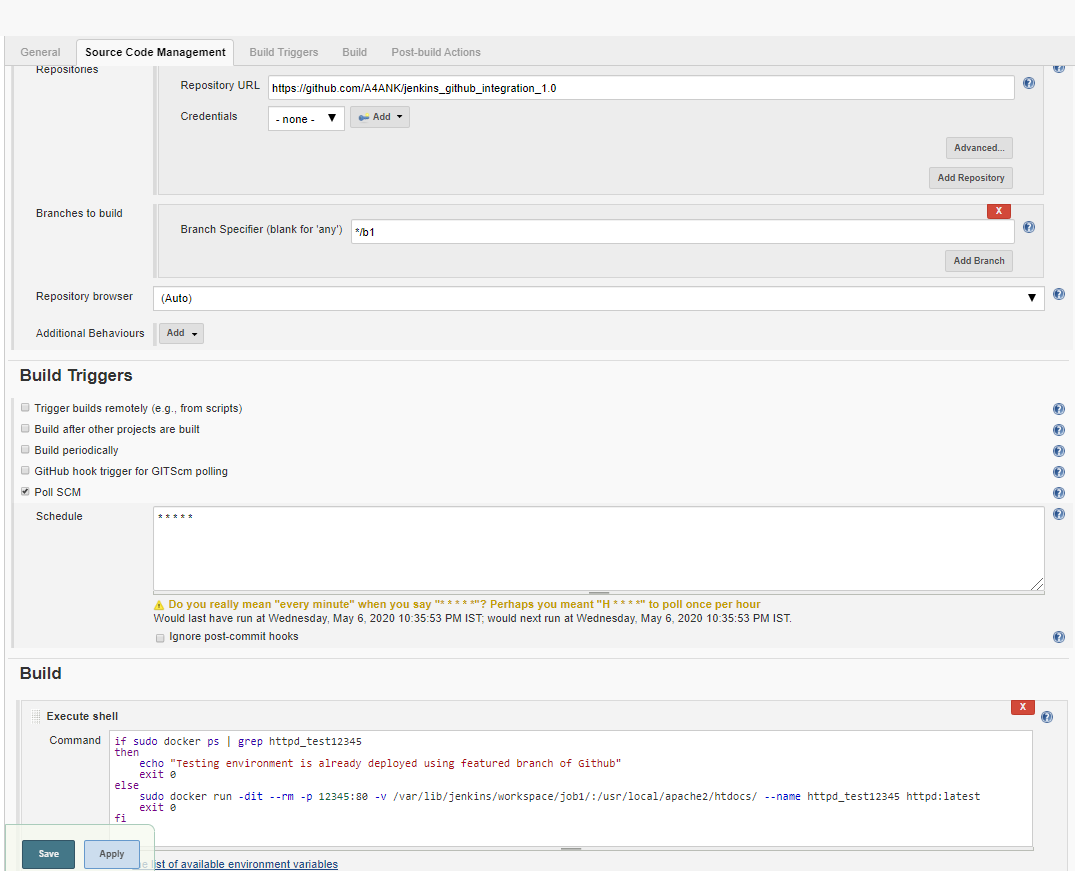Open the list of available environment variables

[x=243, y=864]
